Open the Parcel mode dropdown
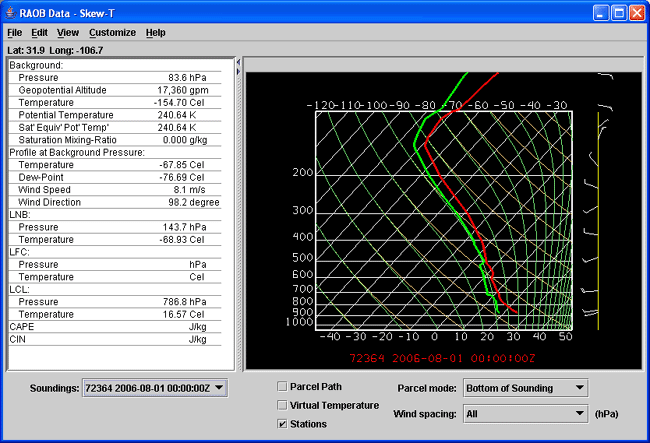 pos(525,388)
